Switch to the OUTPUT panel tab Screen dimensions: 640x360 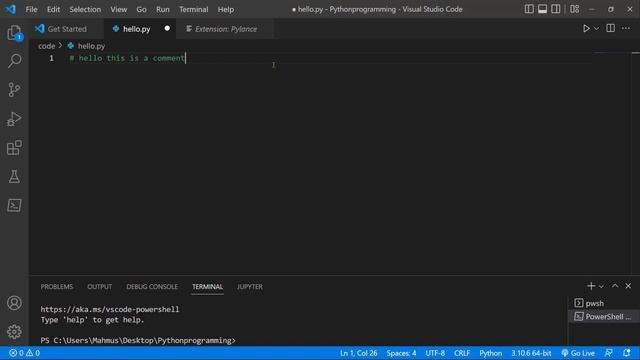100,287
